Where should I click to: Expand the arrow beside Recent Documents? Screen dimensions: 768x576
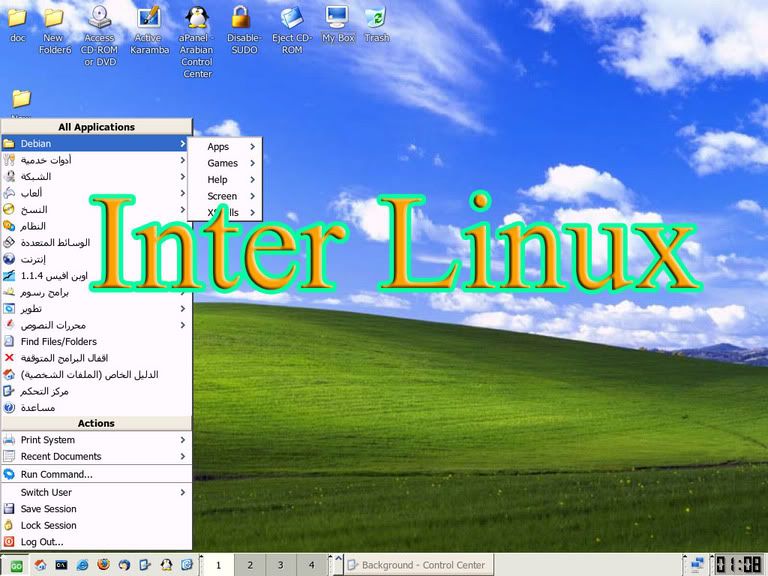(x=182, y=456)
